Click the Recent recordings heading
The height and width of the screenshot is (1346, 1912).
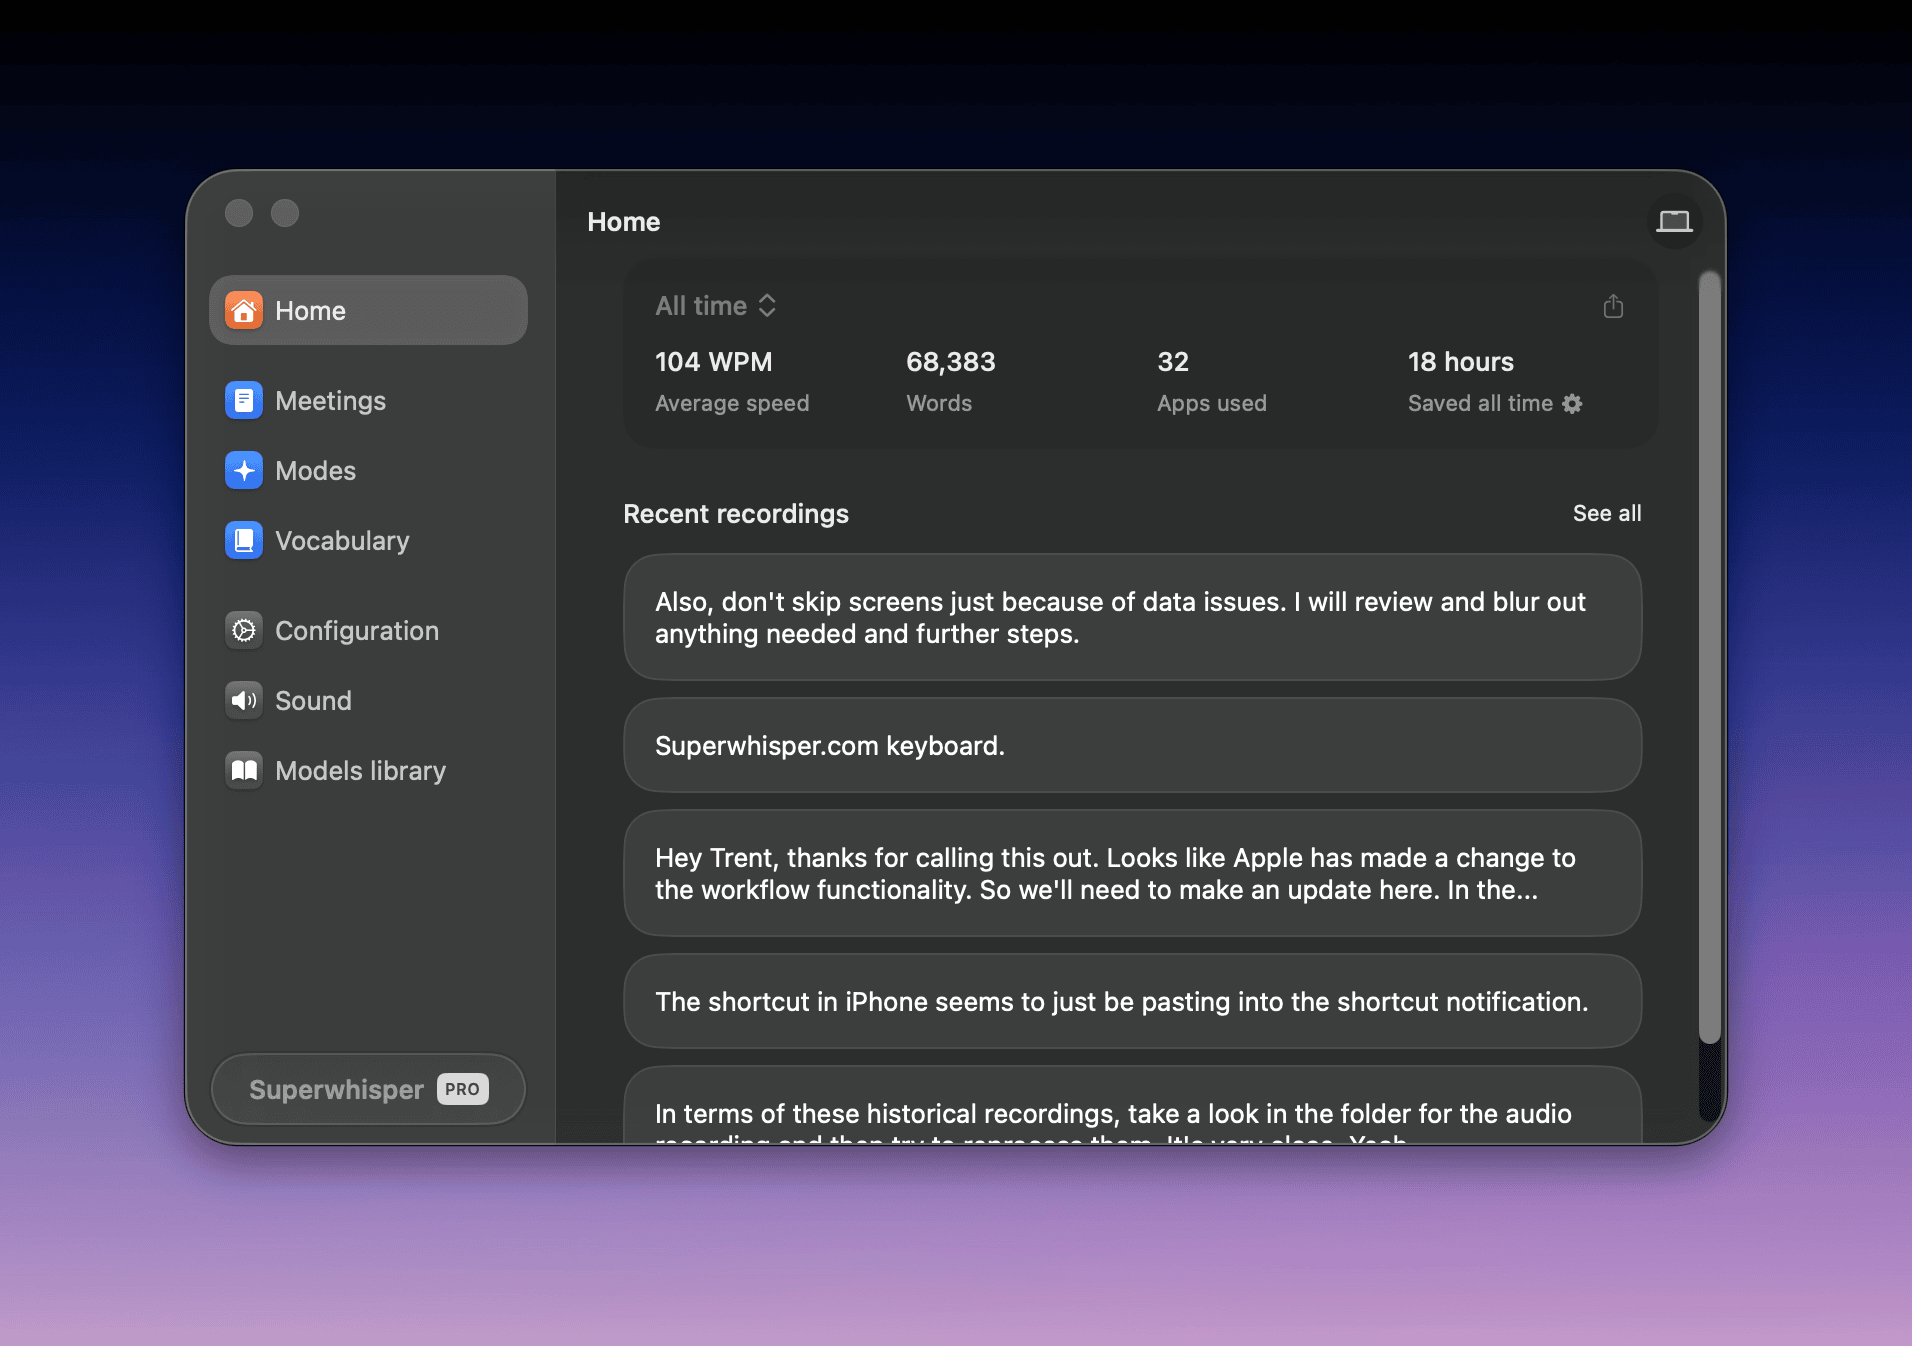[736, 513]
